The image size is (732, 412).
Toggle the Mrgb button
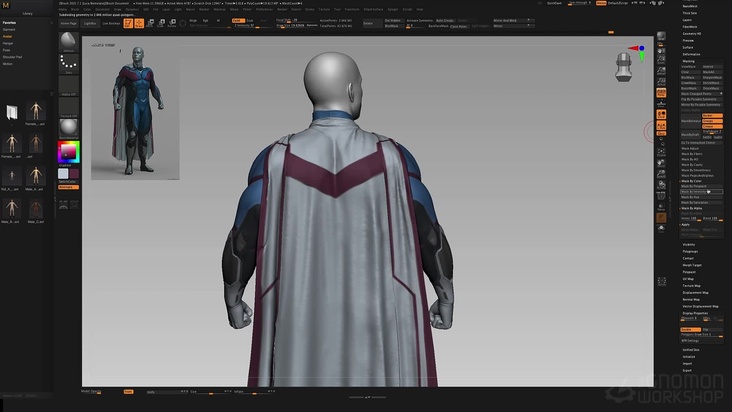[193, 21]
